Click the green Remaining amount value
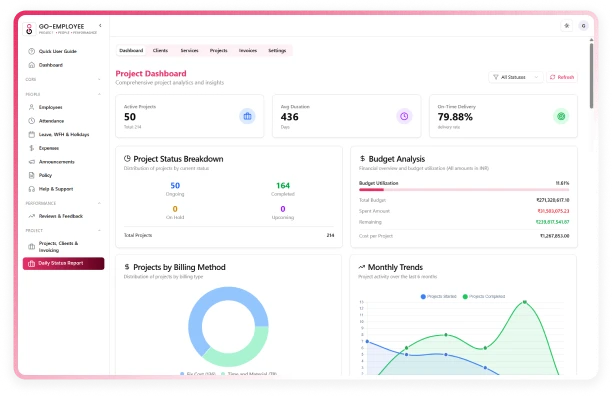Viewport: 613px width, 397px height. [x=552, y=222]
